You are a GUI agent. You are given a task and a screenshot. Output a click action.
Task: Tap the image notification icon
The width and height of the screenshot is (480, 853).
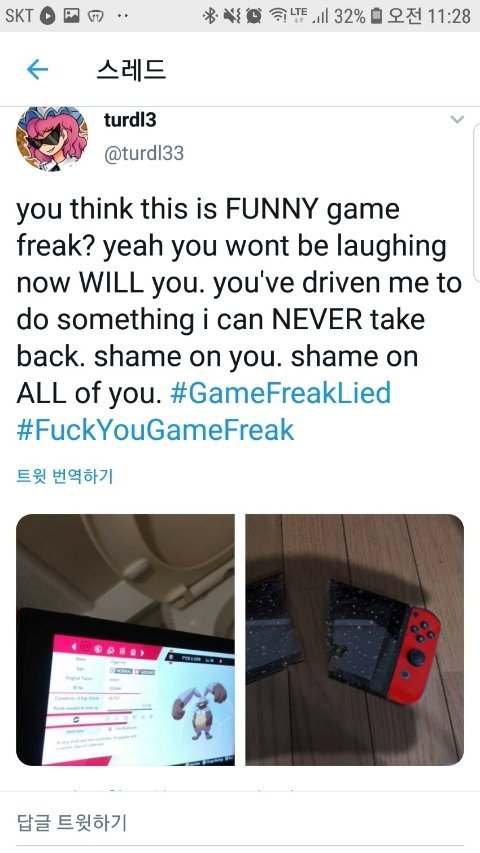72,16
